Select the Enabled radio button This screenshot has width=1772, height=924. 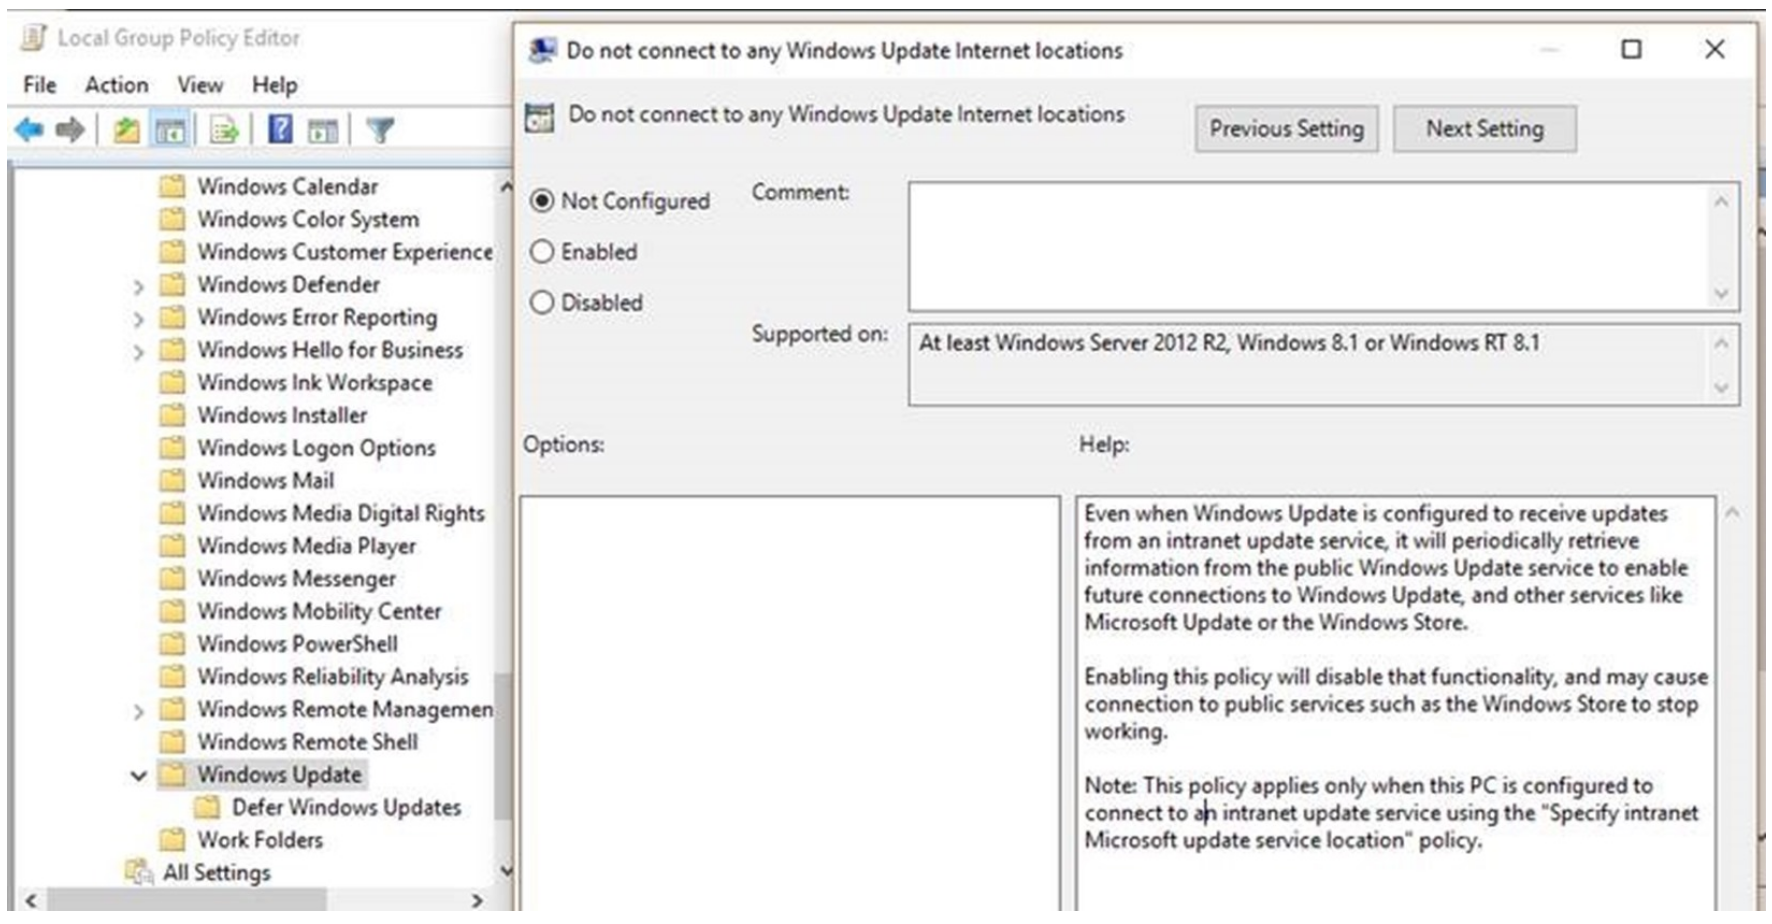tap(542, 252)
